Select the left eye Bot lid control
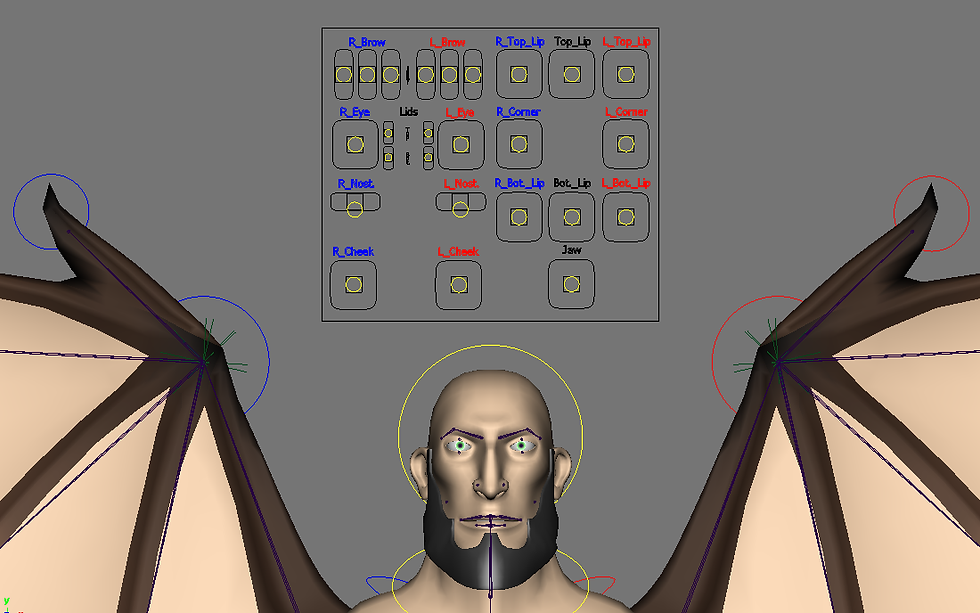 tap(428, 157)
